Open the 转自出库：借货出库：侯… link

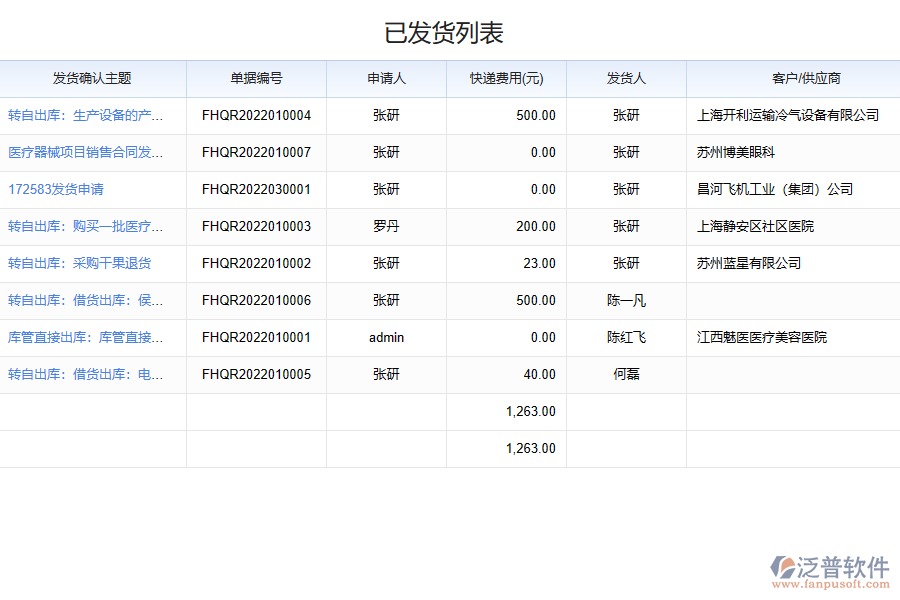85,300
